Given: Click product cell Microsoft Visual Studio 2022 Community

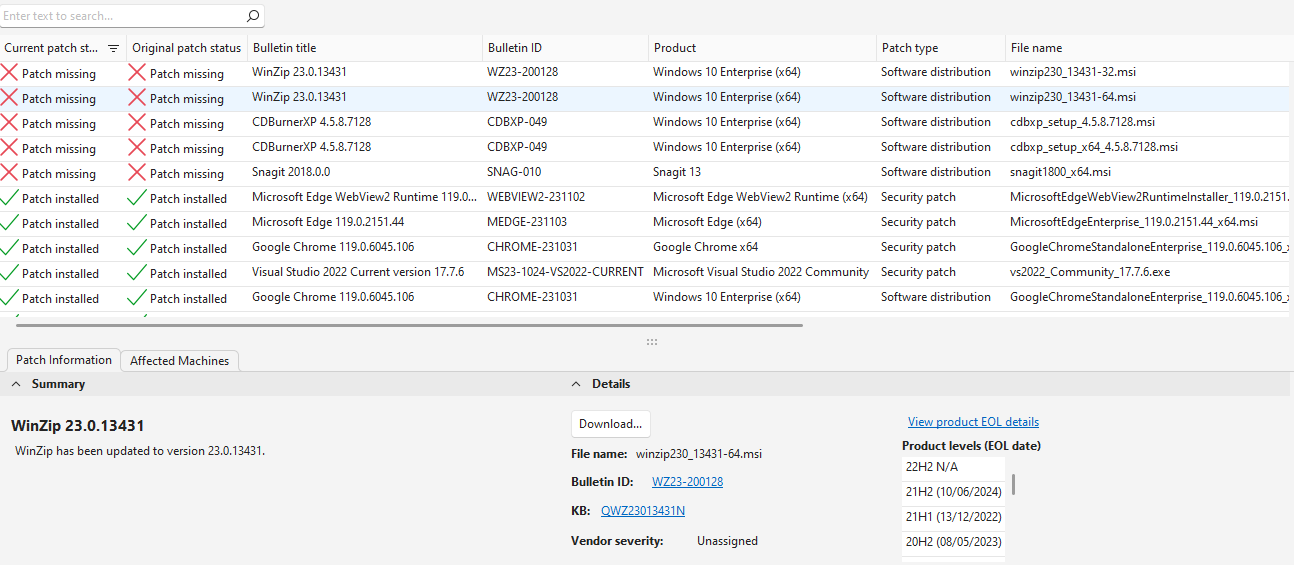Looking at the screenshot, I should (761, 272).
